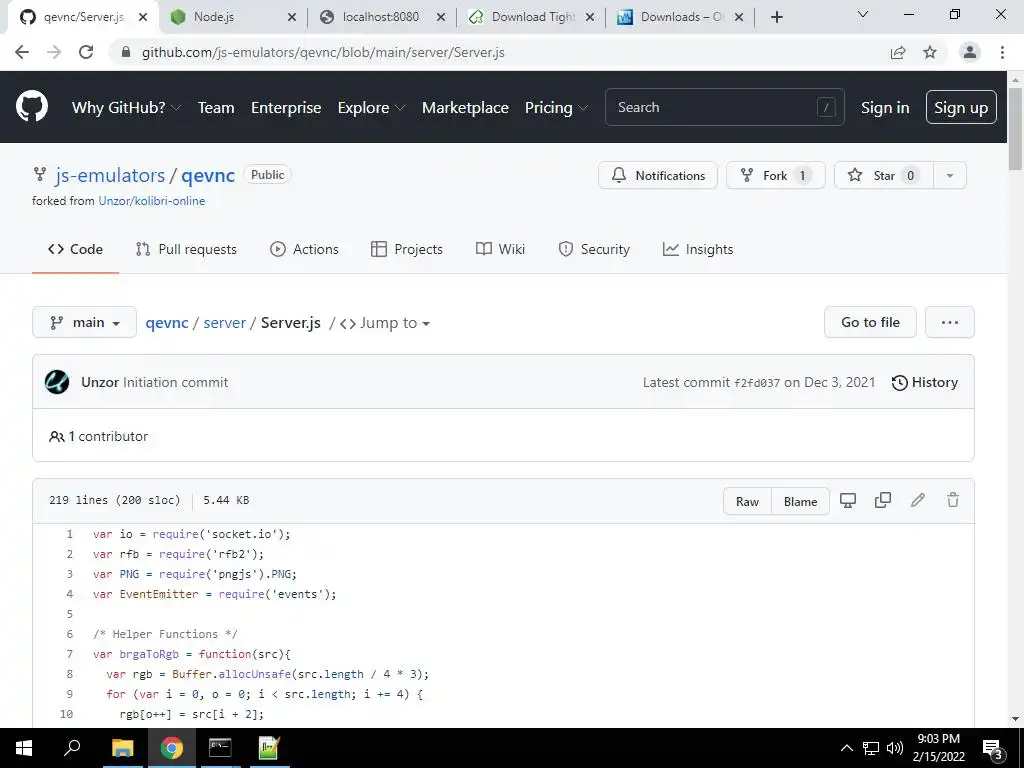This screenshot has height=768, width=1024.
Task: Open the Actions tab
Action: [x=304, y=249]
